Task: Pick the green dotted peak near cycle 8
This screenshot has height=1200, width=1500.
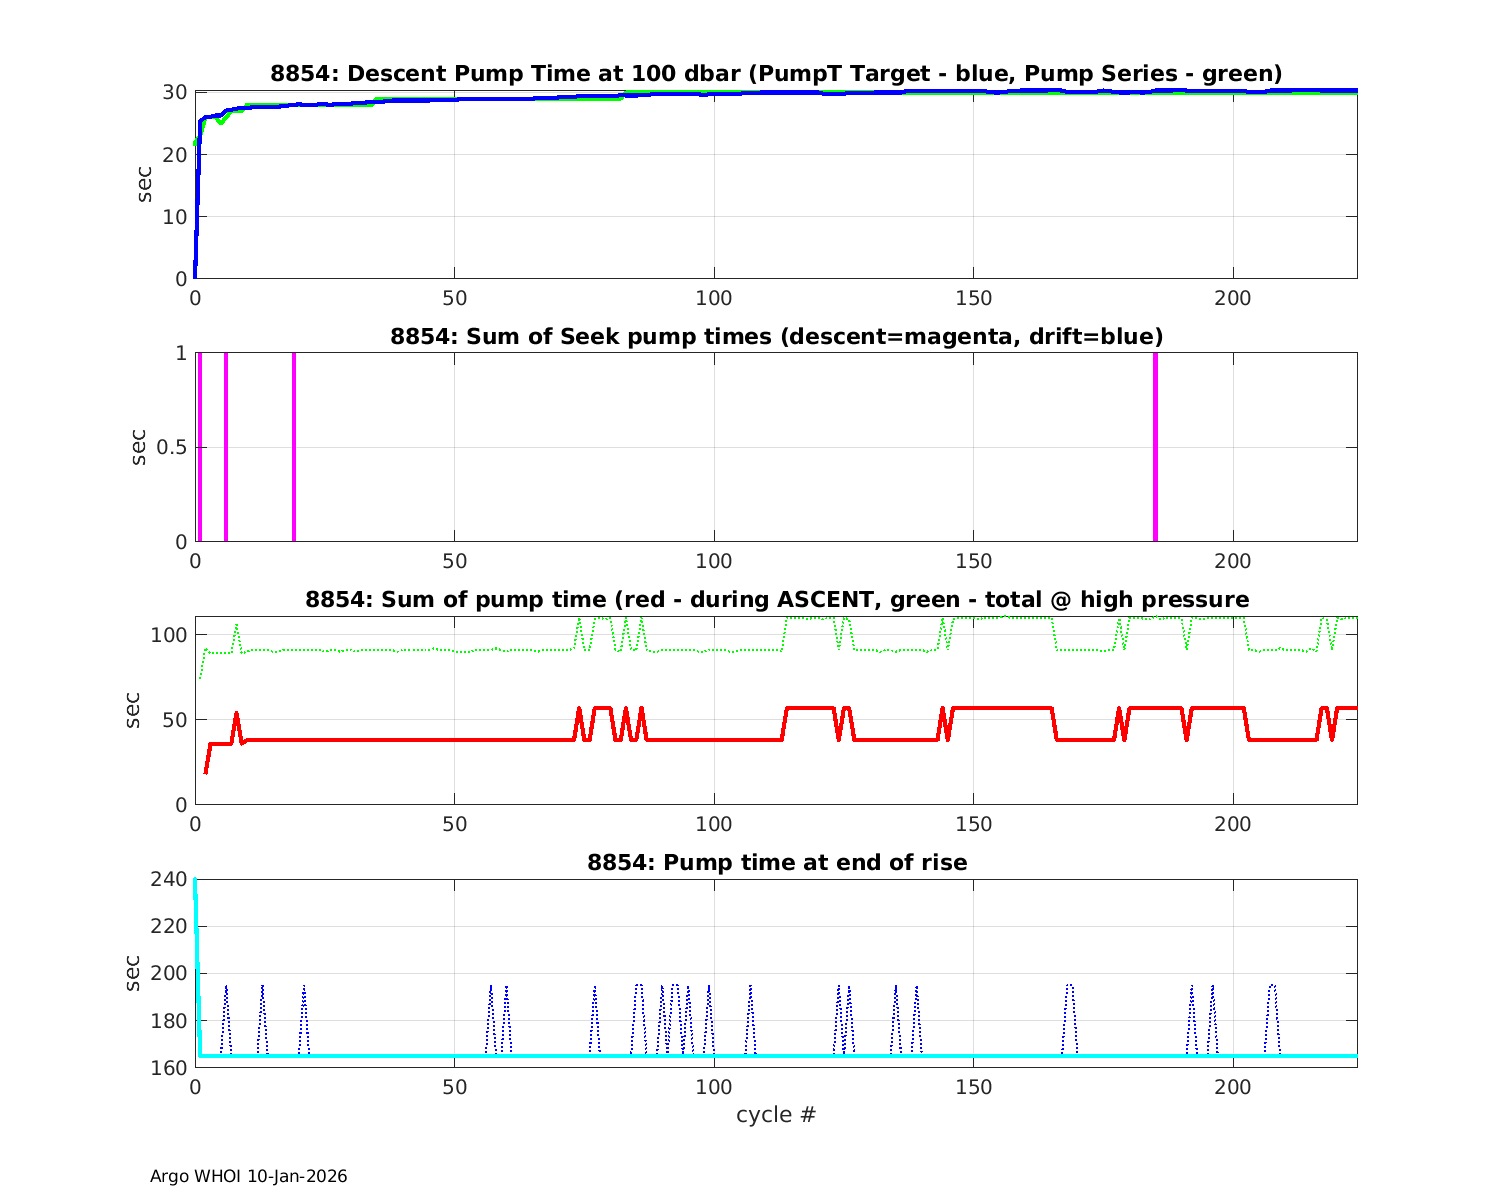Action: (236, 626)
